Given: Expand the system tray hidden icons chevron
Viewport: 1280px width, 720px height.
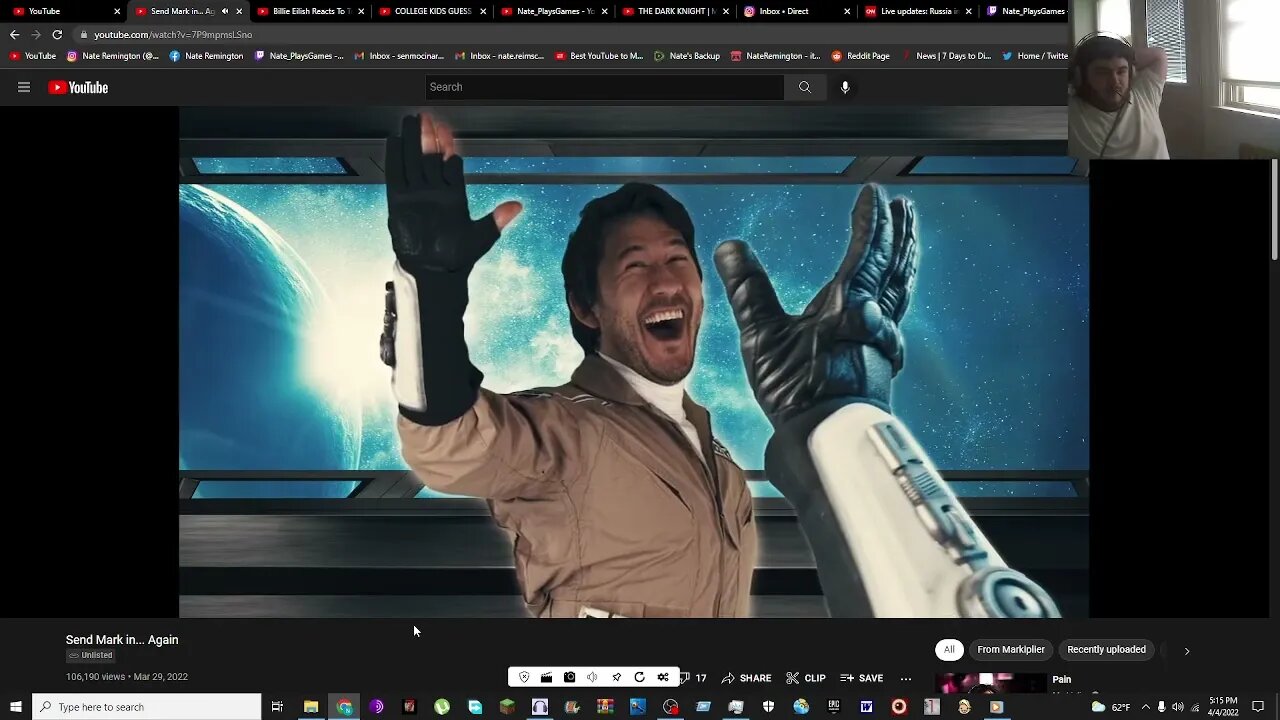Looking at the screenshot, I should [1146, 707].
